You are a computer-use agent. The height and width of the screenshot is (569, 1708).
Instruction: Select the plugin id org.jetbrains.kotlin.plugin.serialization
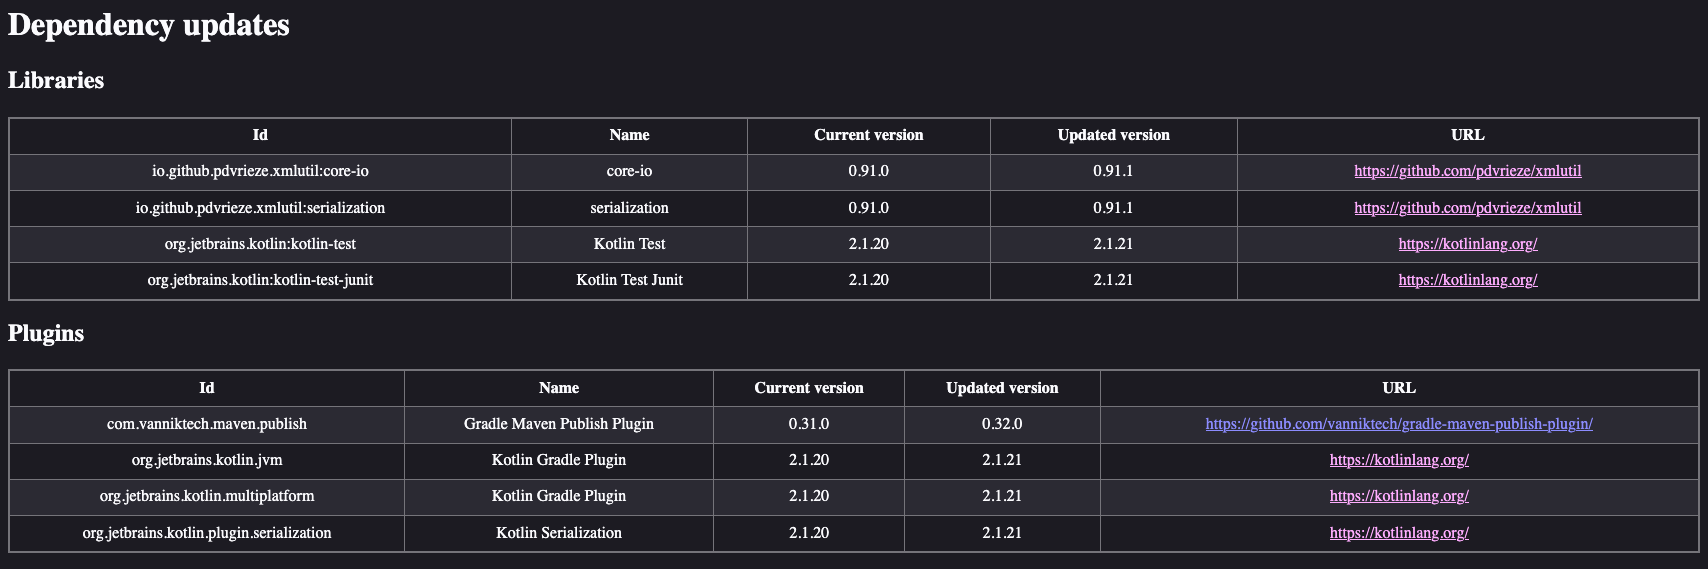207,533
